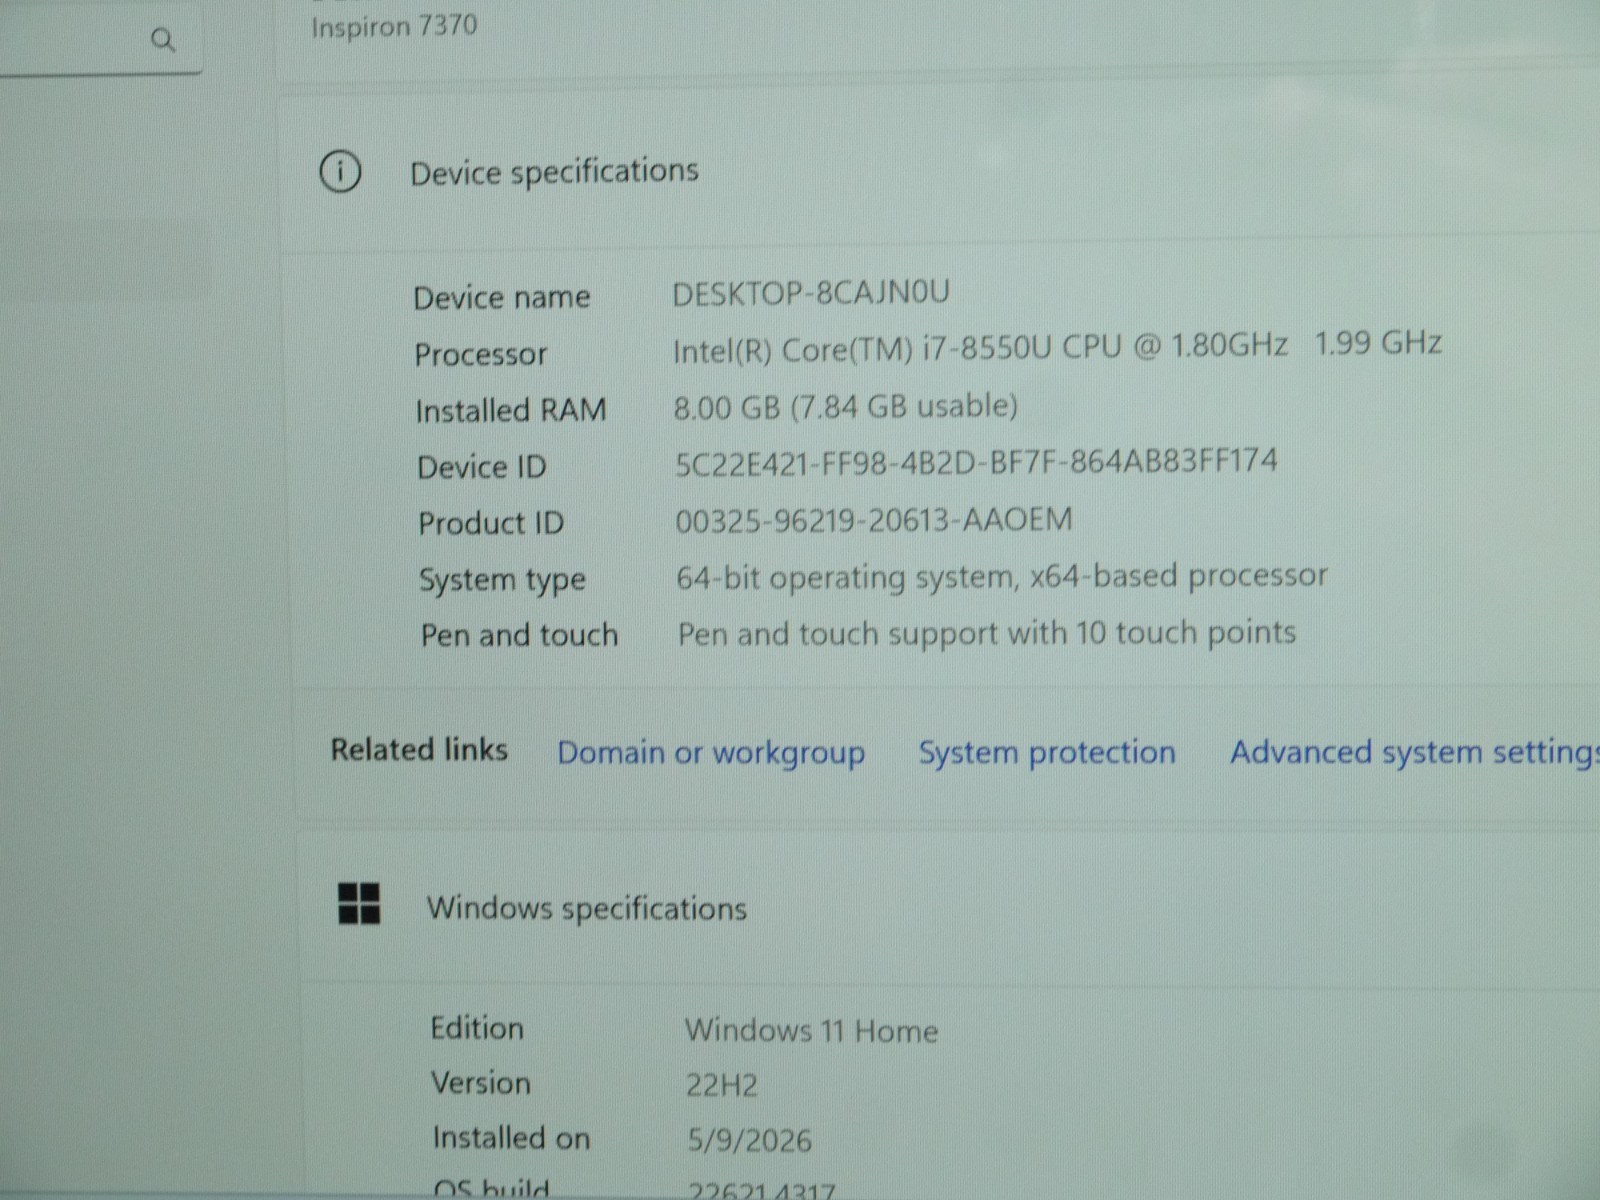The image size is (1600, 1200).
Task: Click the Installed RAM label
Action: pos(511,410)
